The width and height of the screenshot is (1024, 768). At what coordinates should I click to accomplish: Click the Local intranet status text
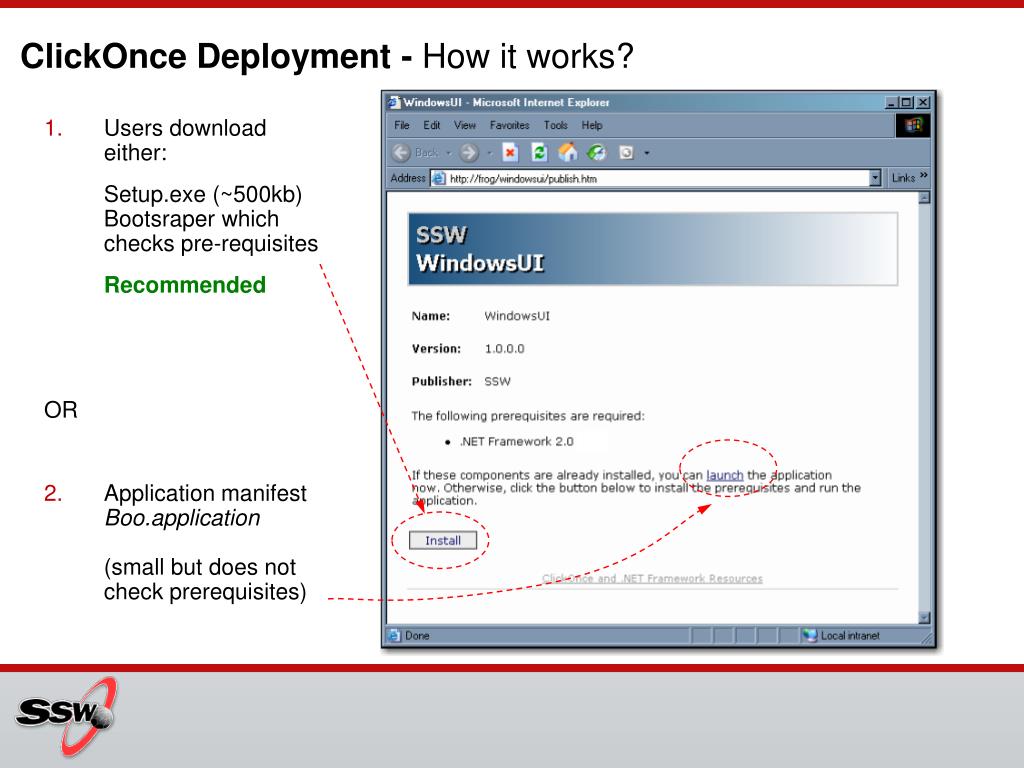(x=850, y=635)
